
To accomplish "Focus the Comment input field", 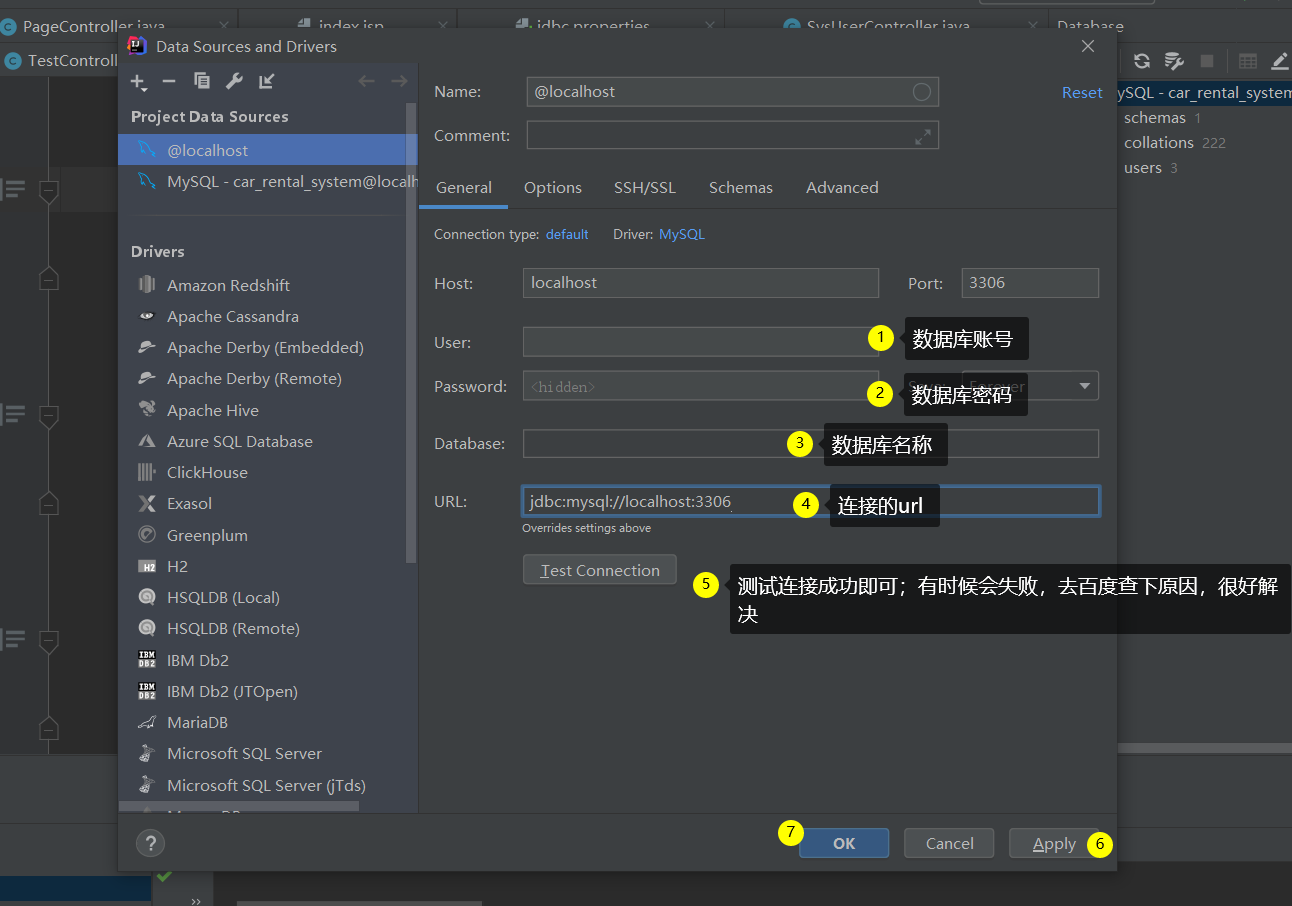I will (x=732, y=136).
